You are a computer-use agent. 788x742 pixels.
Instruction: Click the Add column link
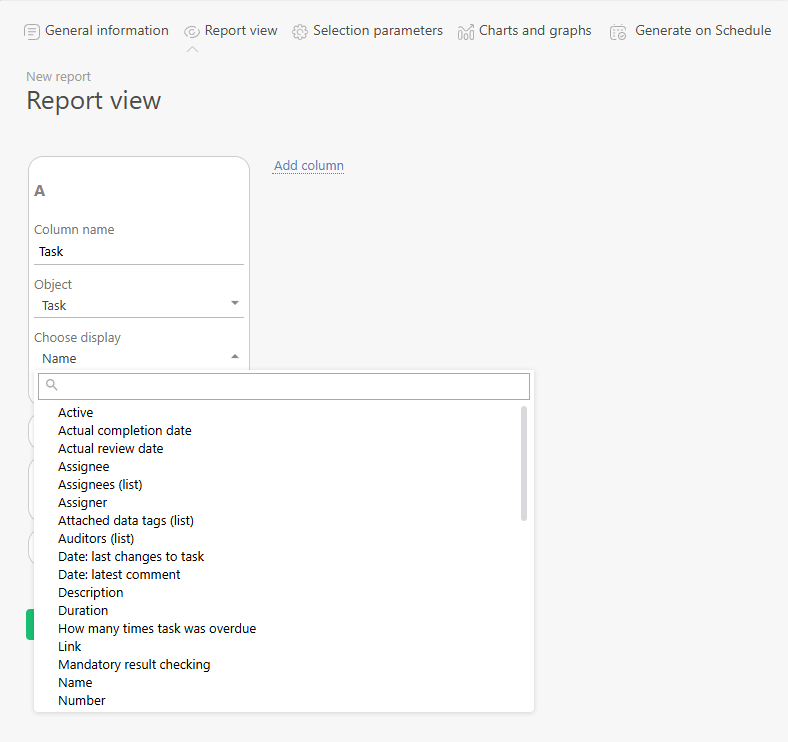pyautogui.click(x=308, y=166)
